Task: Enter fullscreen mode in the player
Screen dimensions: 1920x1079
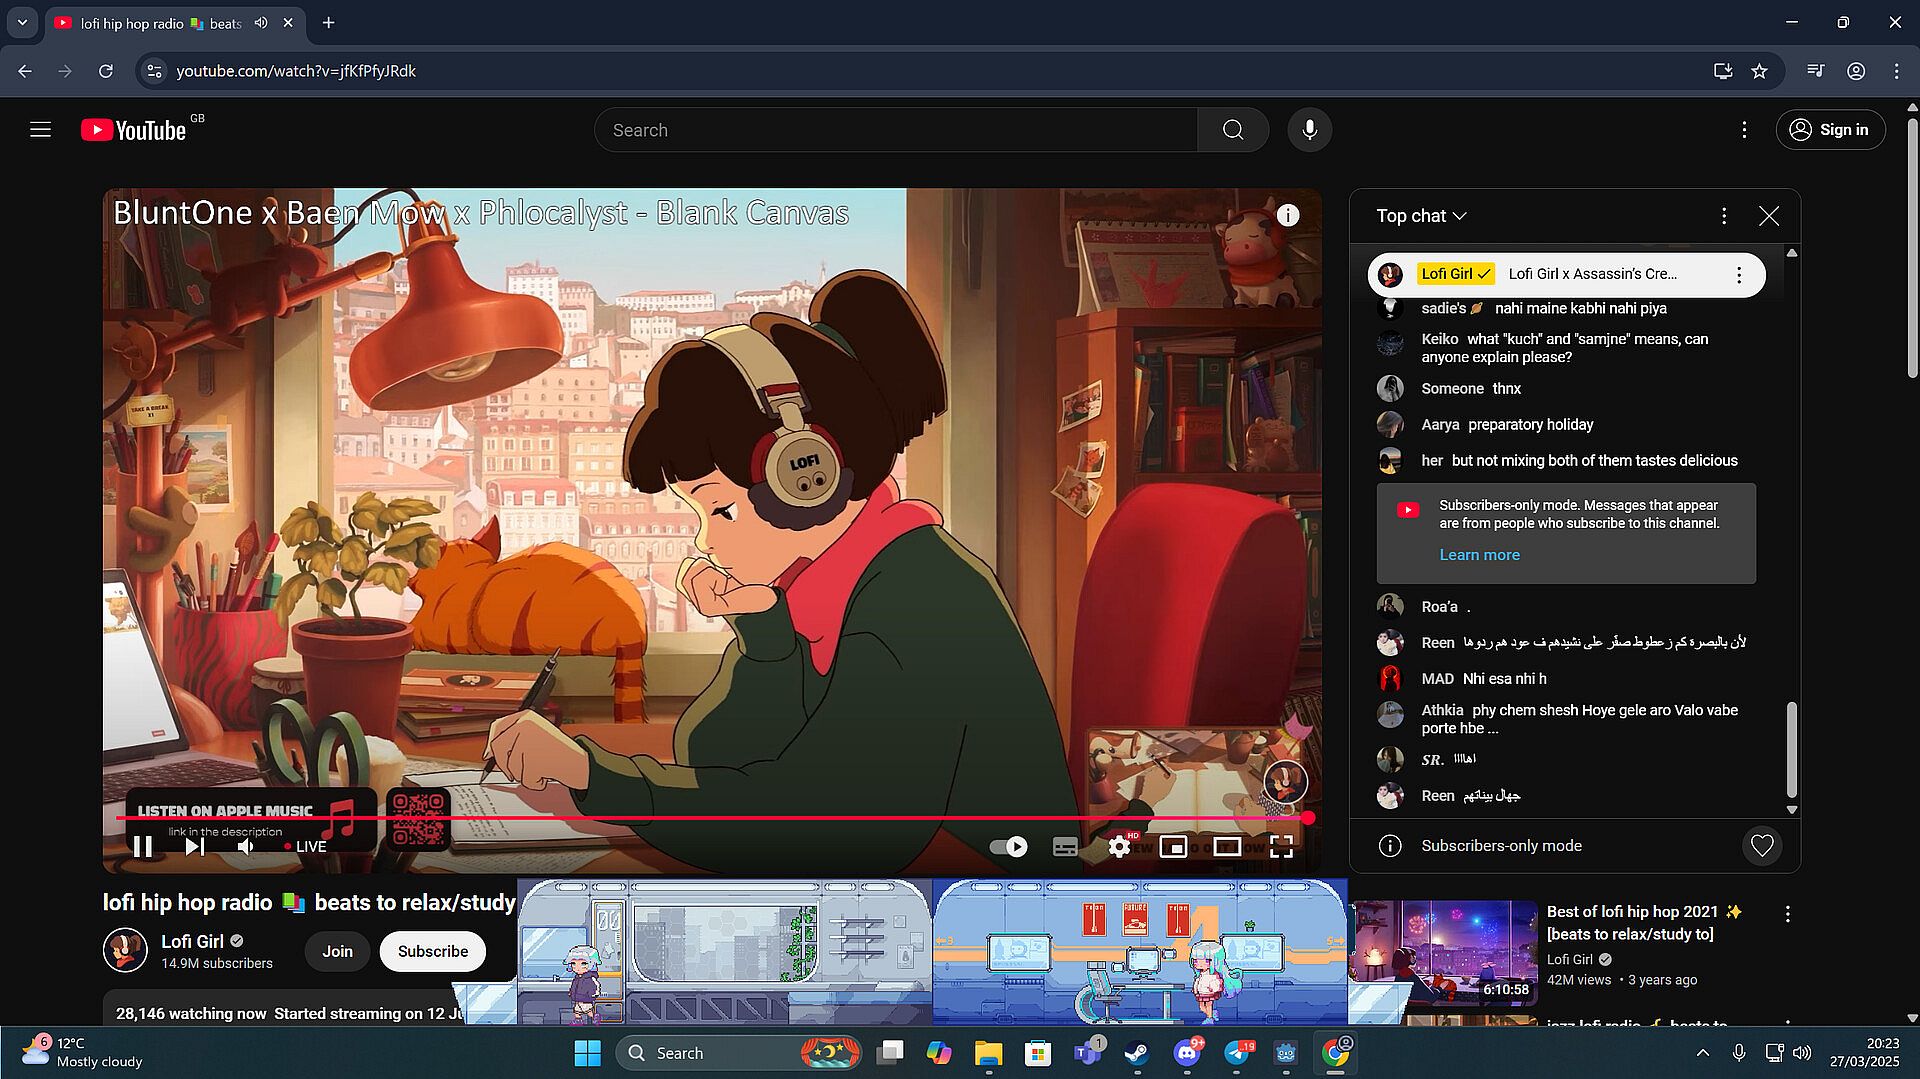Action: pyautogui.click(x=1281, y=847)
